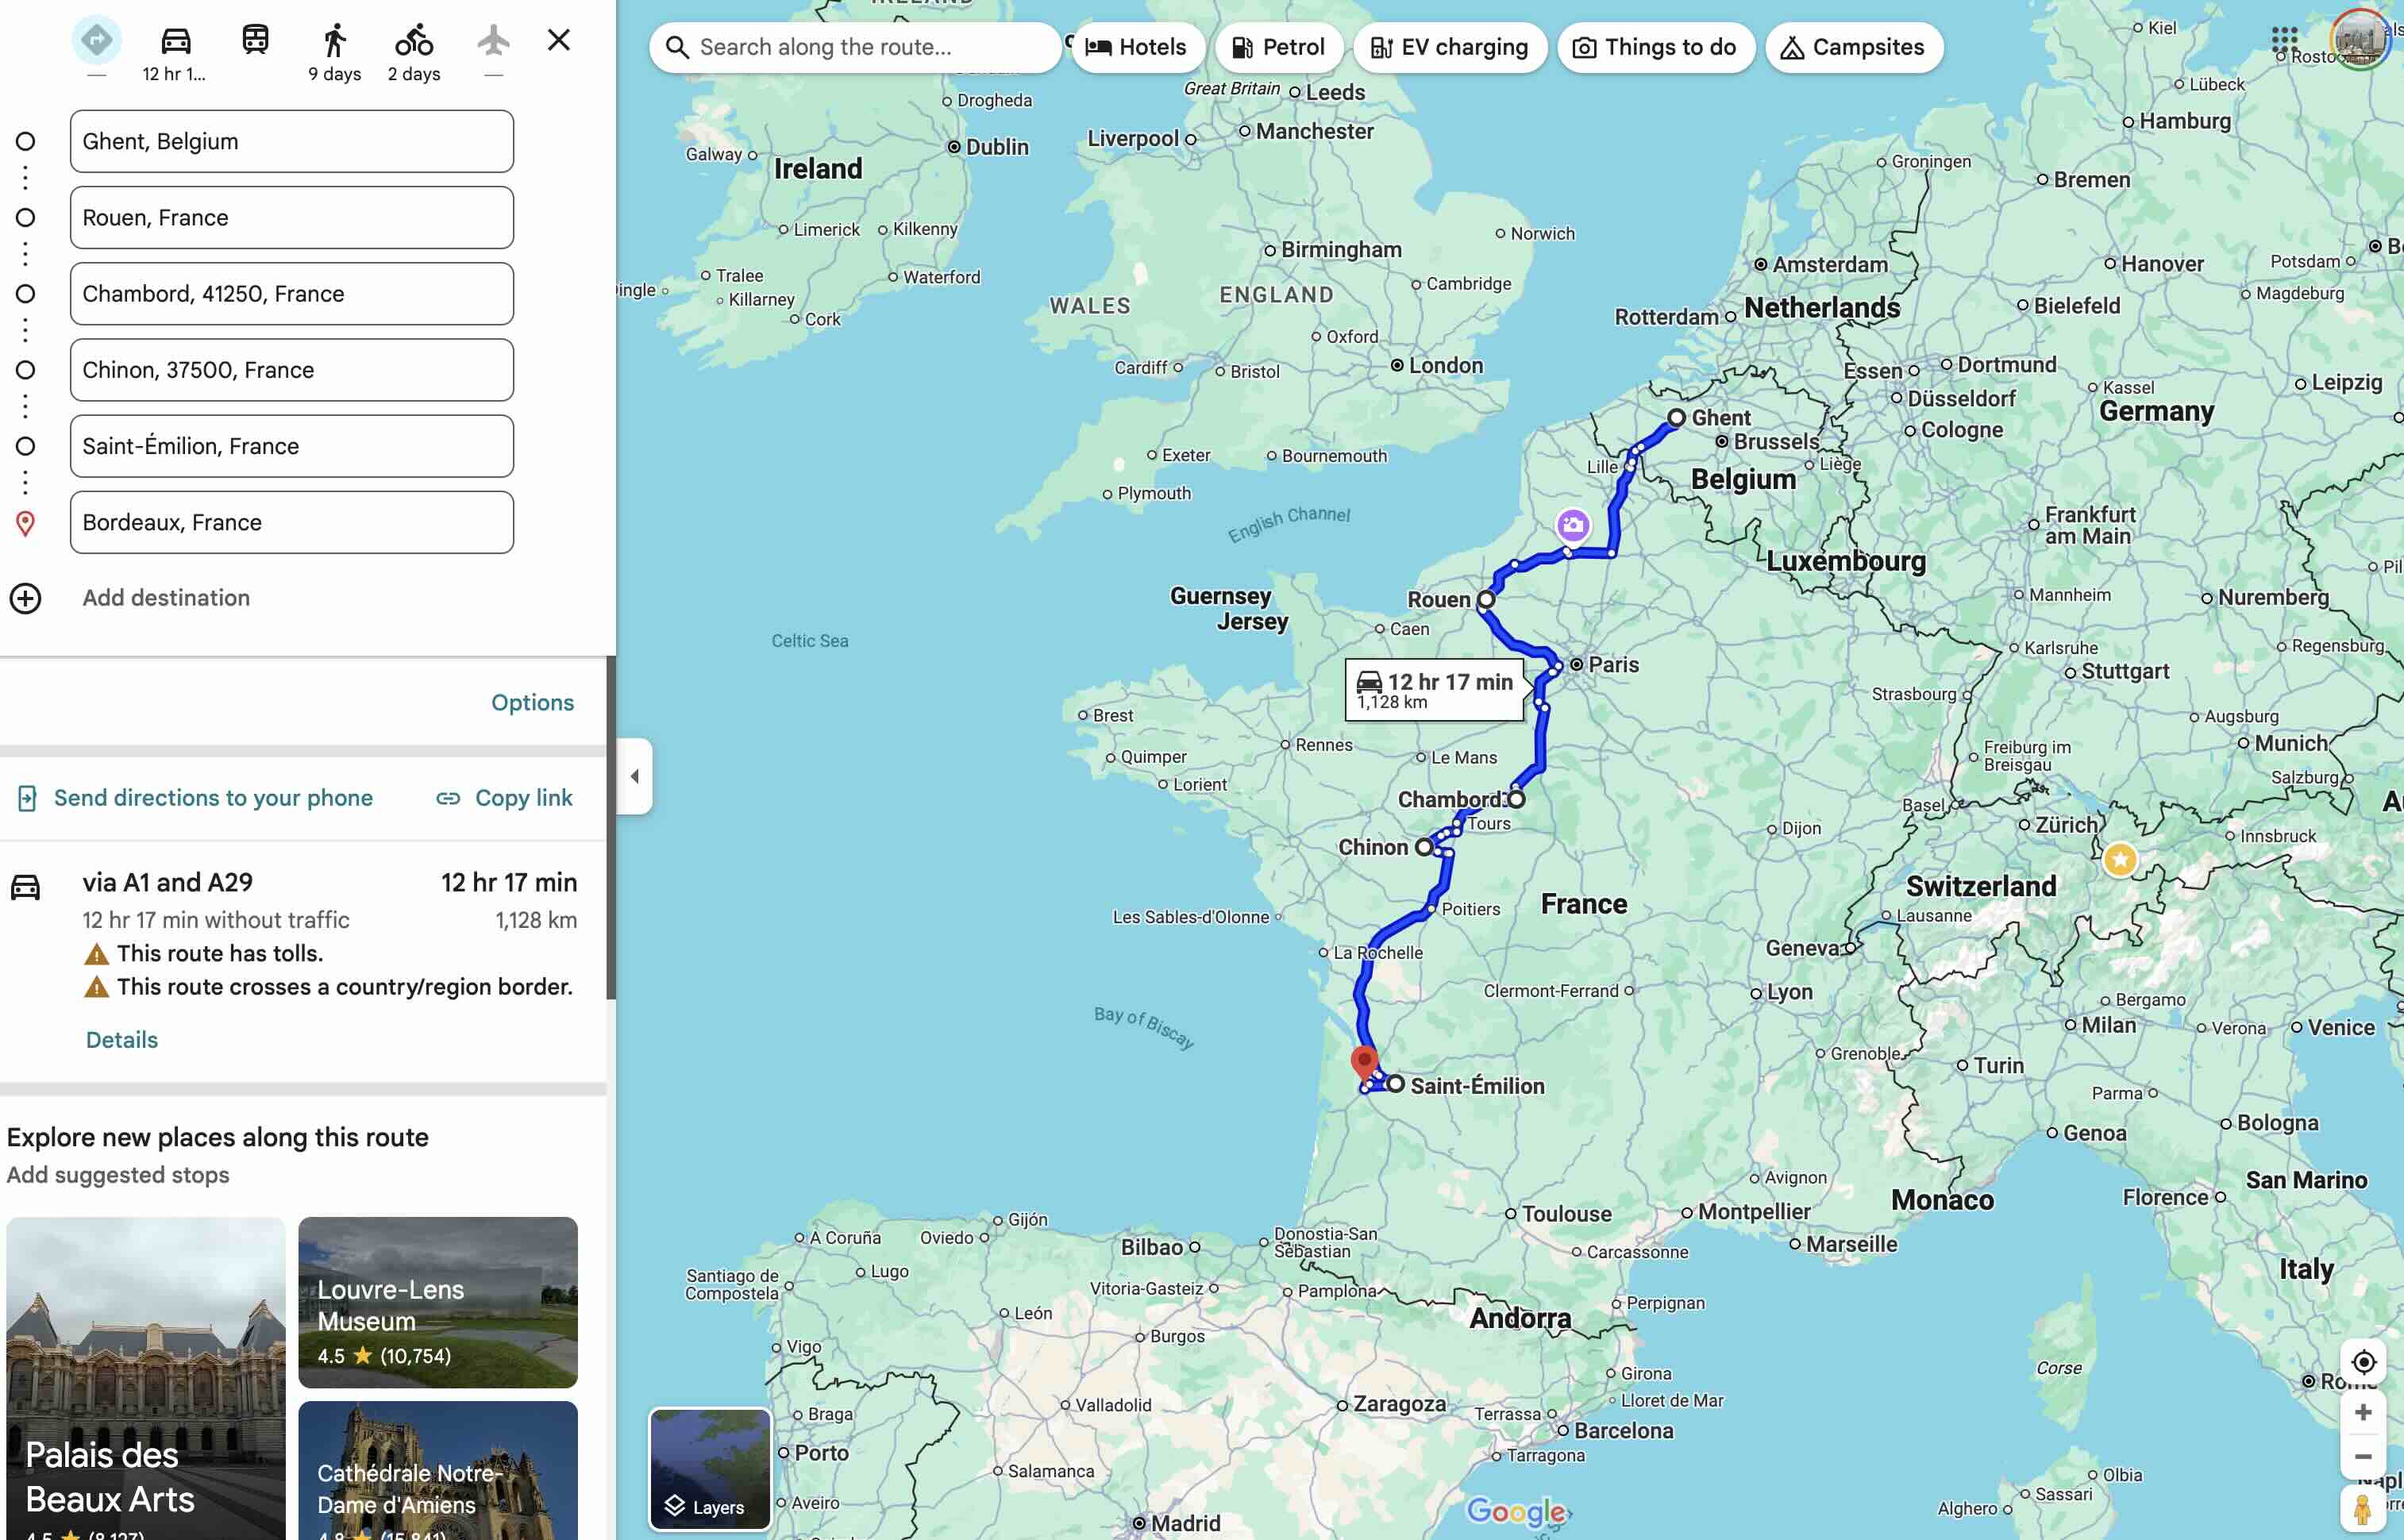Collapse the side panel arrow
The width and height of the screenshot is (2404, 1540).
pos(634,776)
